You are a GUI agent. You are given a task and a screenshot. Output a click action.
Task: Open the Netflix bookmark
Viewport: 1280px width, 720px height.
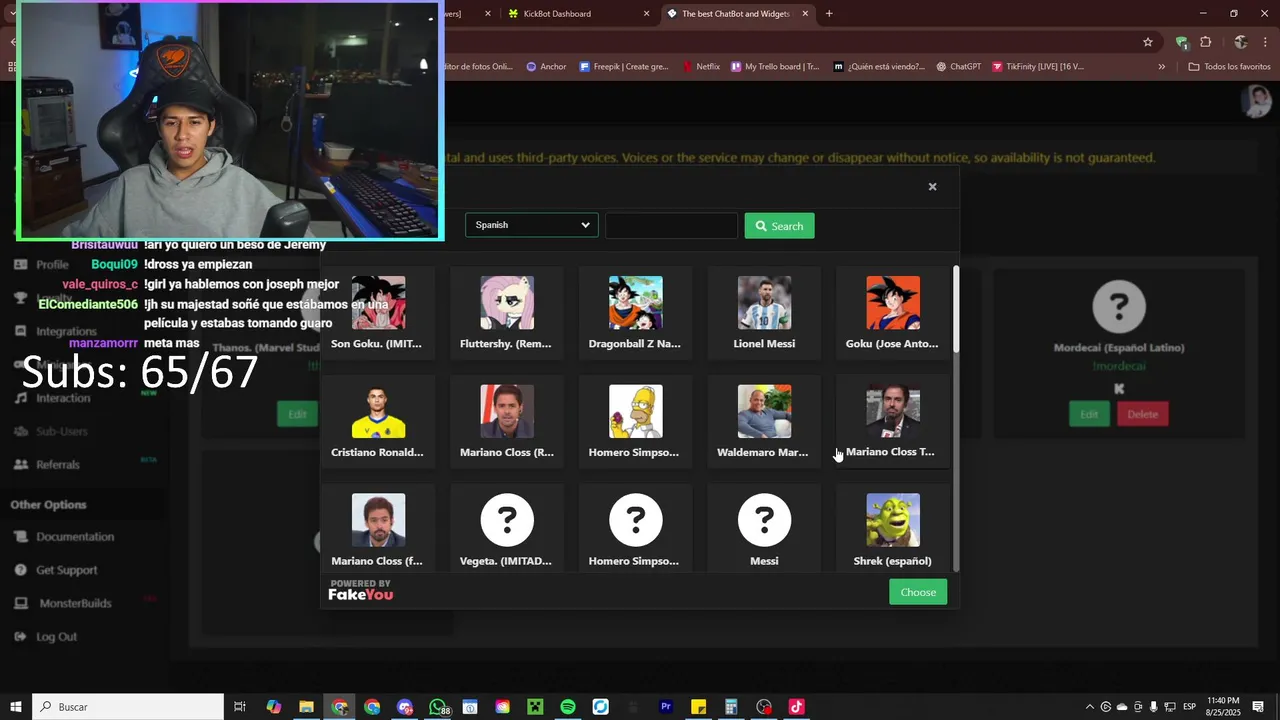coord(702,67)
